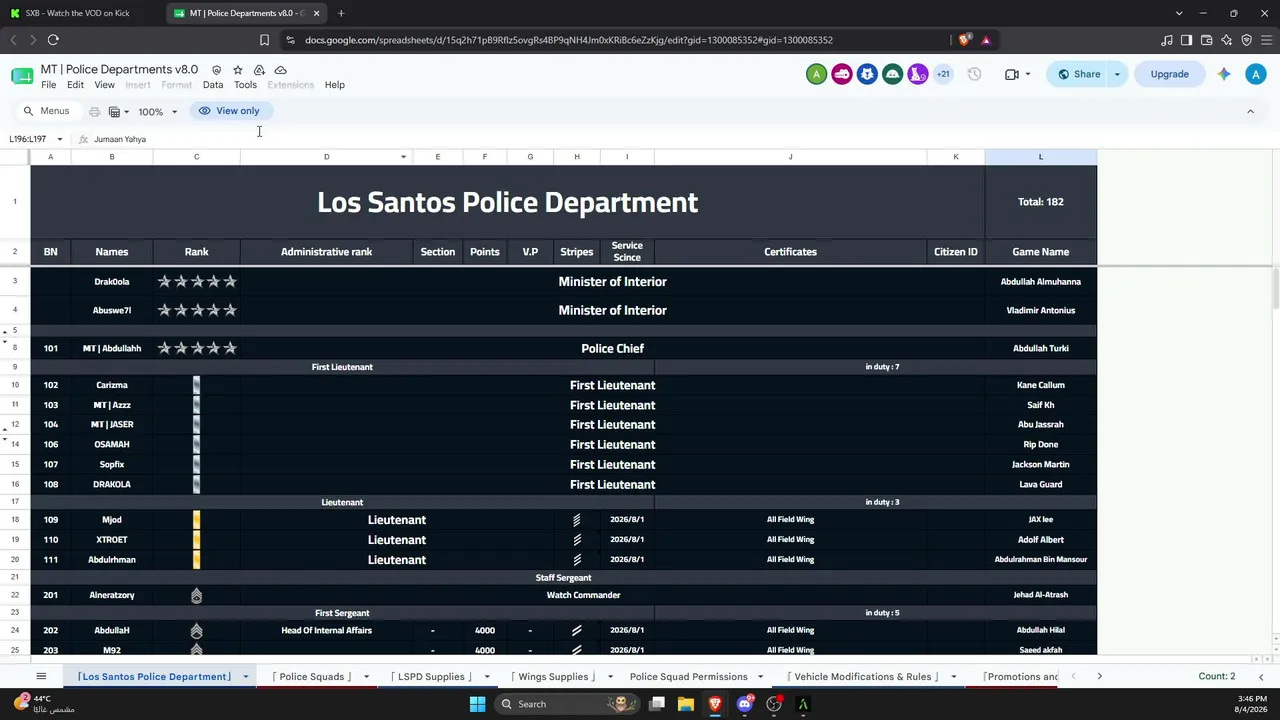Switch to the Wings Supplies tab
This screenshot has height=720, width=1280.
(553, 677)
